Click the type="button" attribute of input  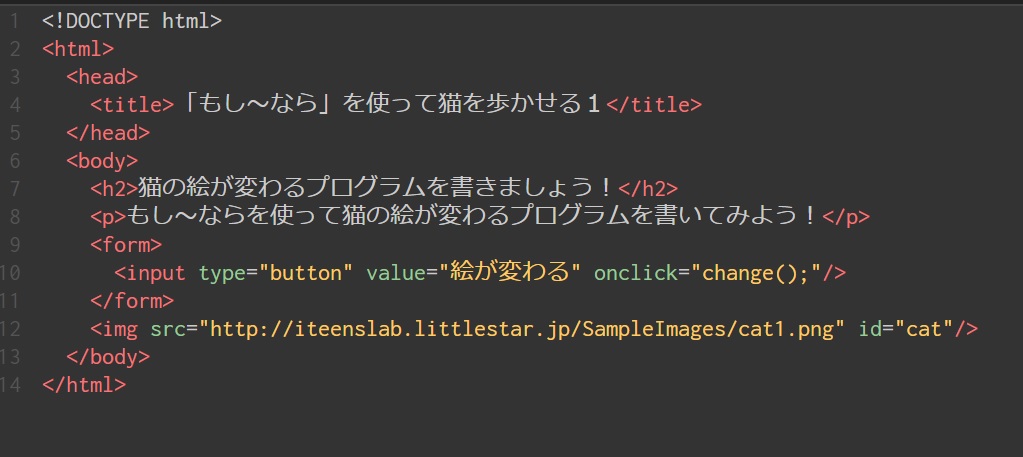point(276,272)
